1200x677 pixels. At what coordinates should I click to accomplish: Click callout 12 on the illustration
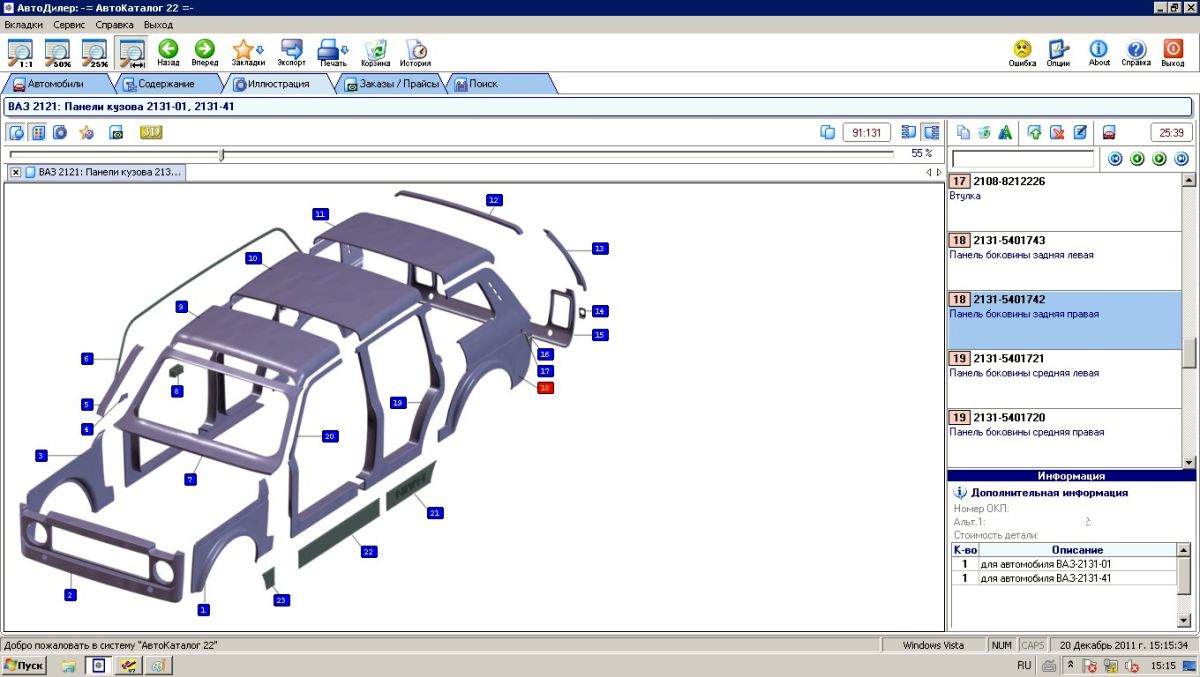(x=493, y=200)
